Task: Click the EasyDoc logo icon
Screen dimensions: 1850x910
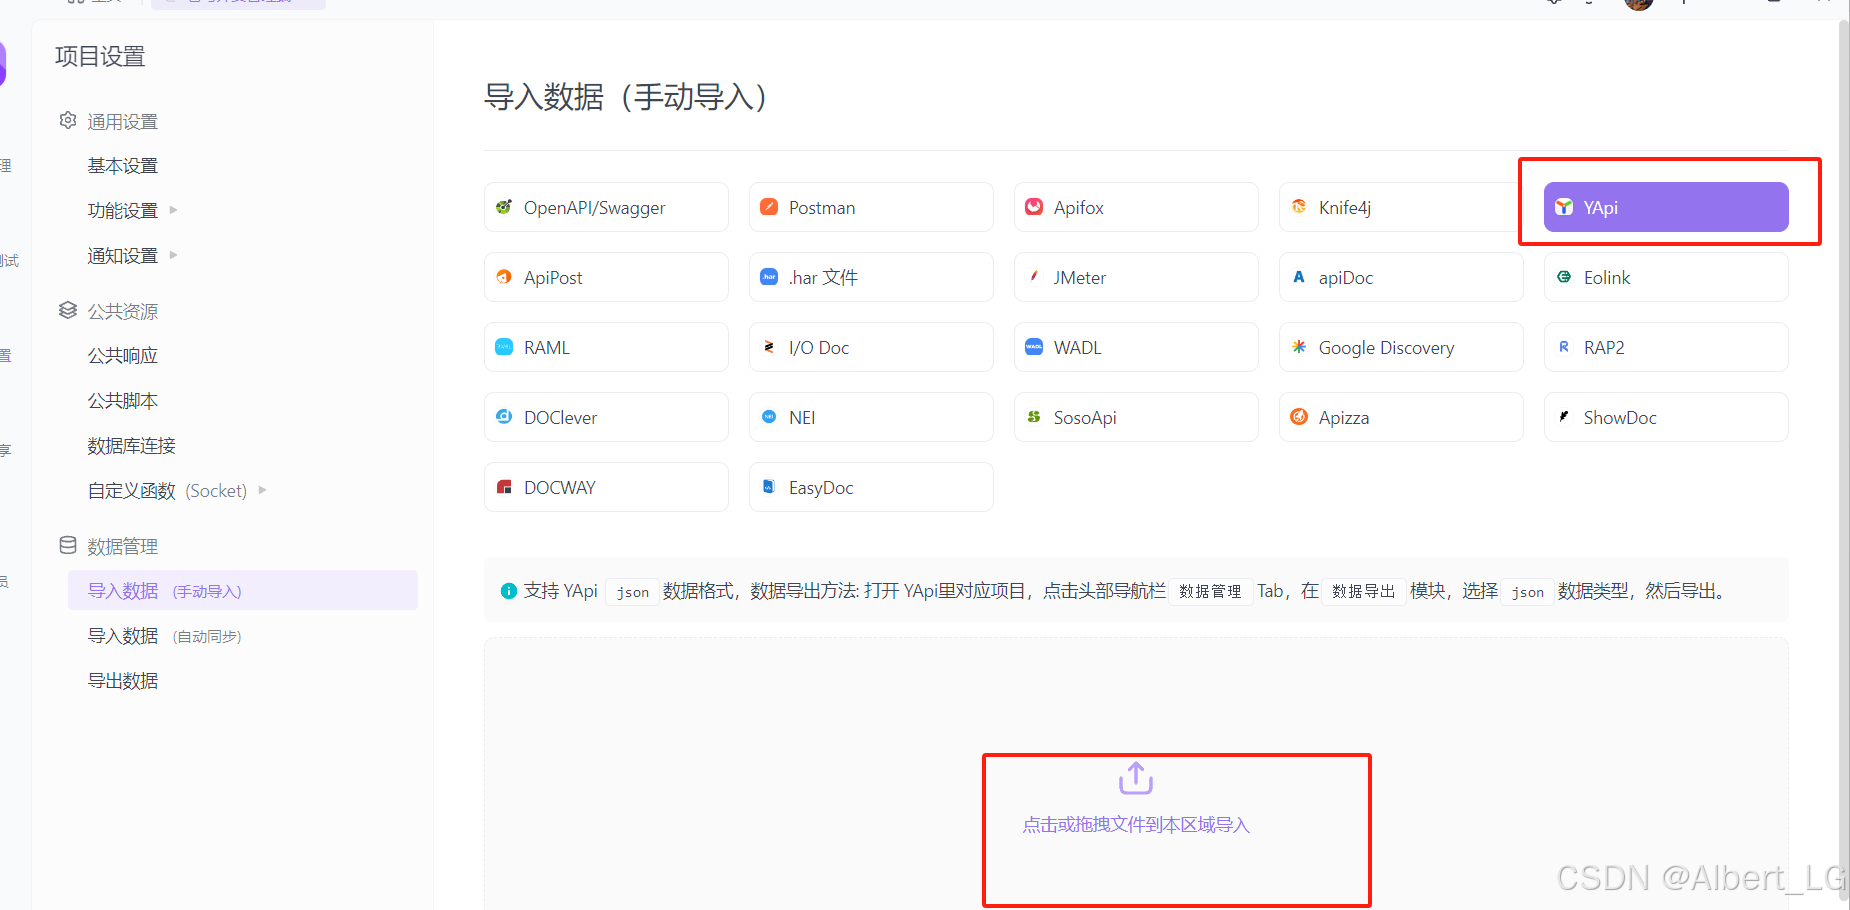Action: tap(769, 487)
